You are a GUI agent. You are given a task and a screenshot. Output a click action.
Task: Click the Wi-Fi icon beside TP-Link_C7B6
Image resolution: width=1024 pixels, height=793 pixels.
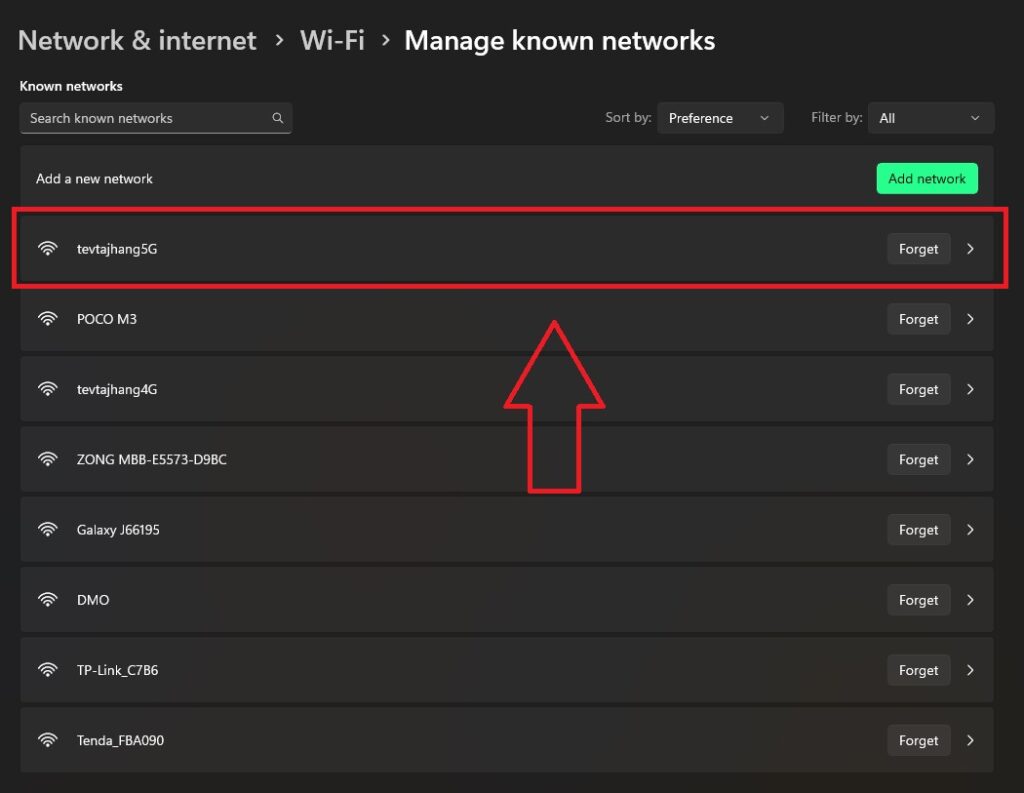pyautogui.click(x=48, y=670)
